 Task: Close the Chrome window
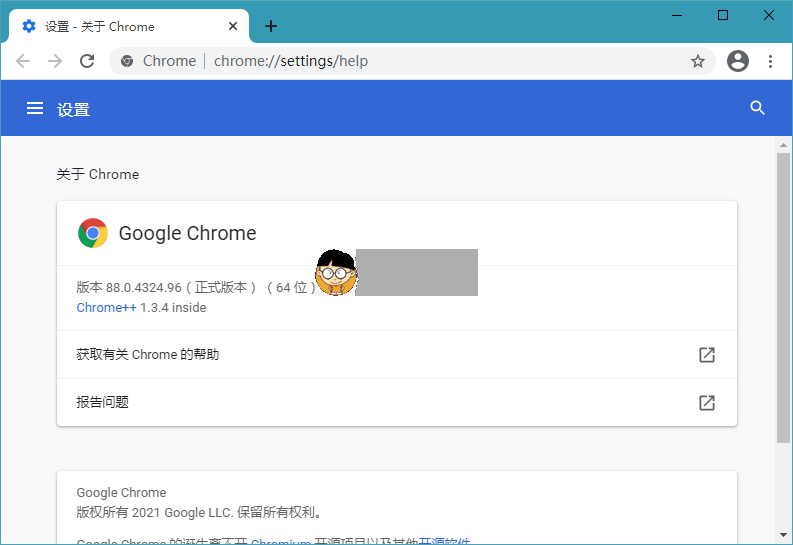pyautogui.click(x=769, y=15)
